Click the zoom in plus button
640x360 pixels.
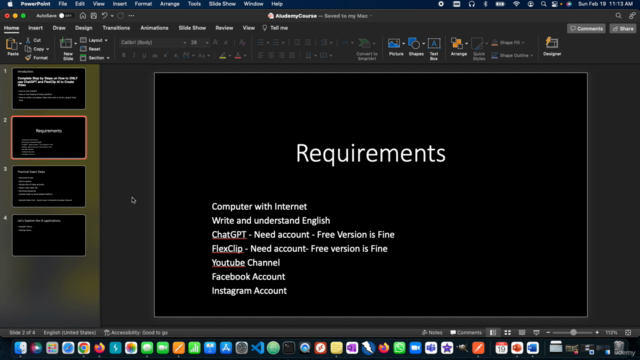pyautogui.click(x=597, y=333)
